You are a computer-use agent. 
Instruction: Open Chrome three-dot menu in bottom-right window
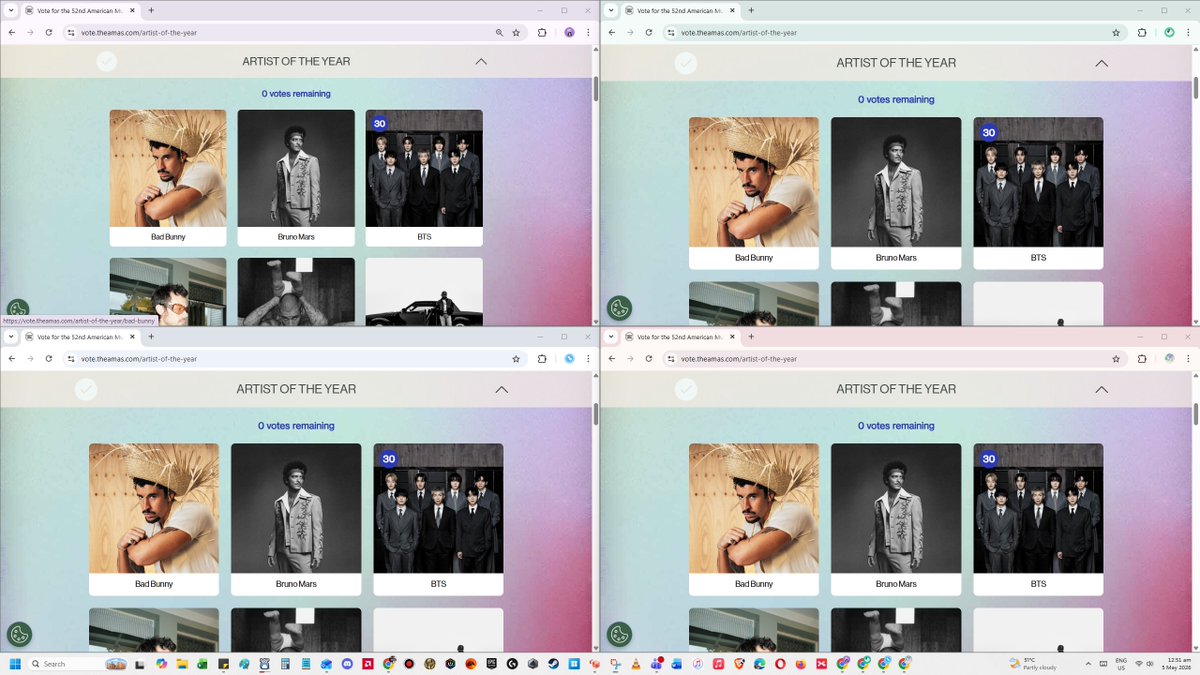tap(1187, 358)
